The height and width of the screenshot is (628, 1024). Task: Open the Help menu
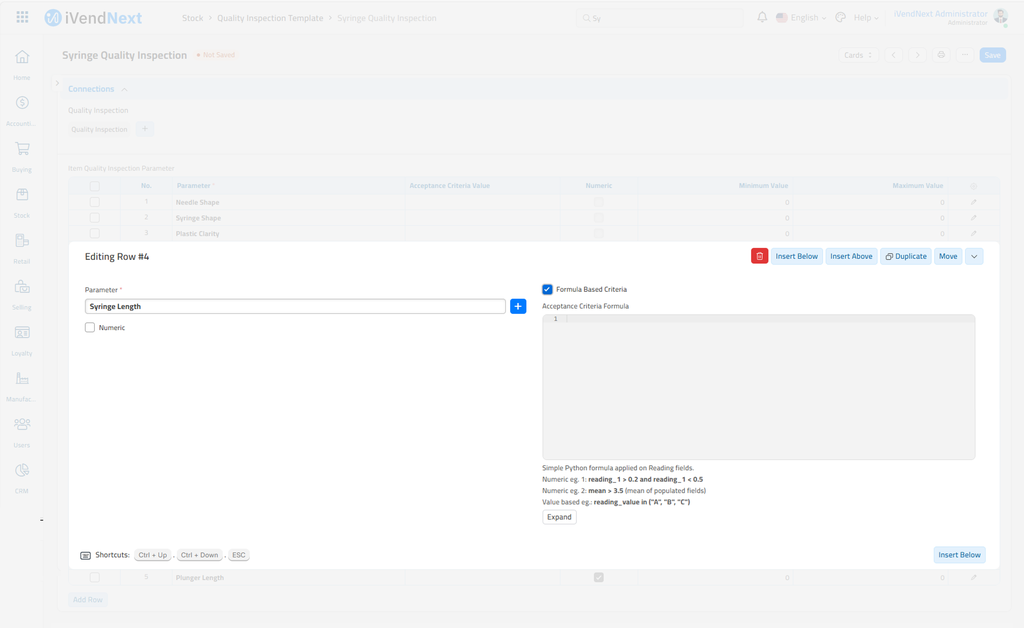coord(866,18)
